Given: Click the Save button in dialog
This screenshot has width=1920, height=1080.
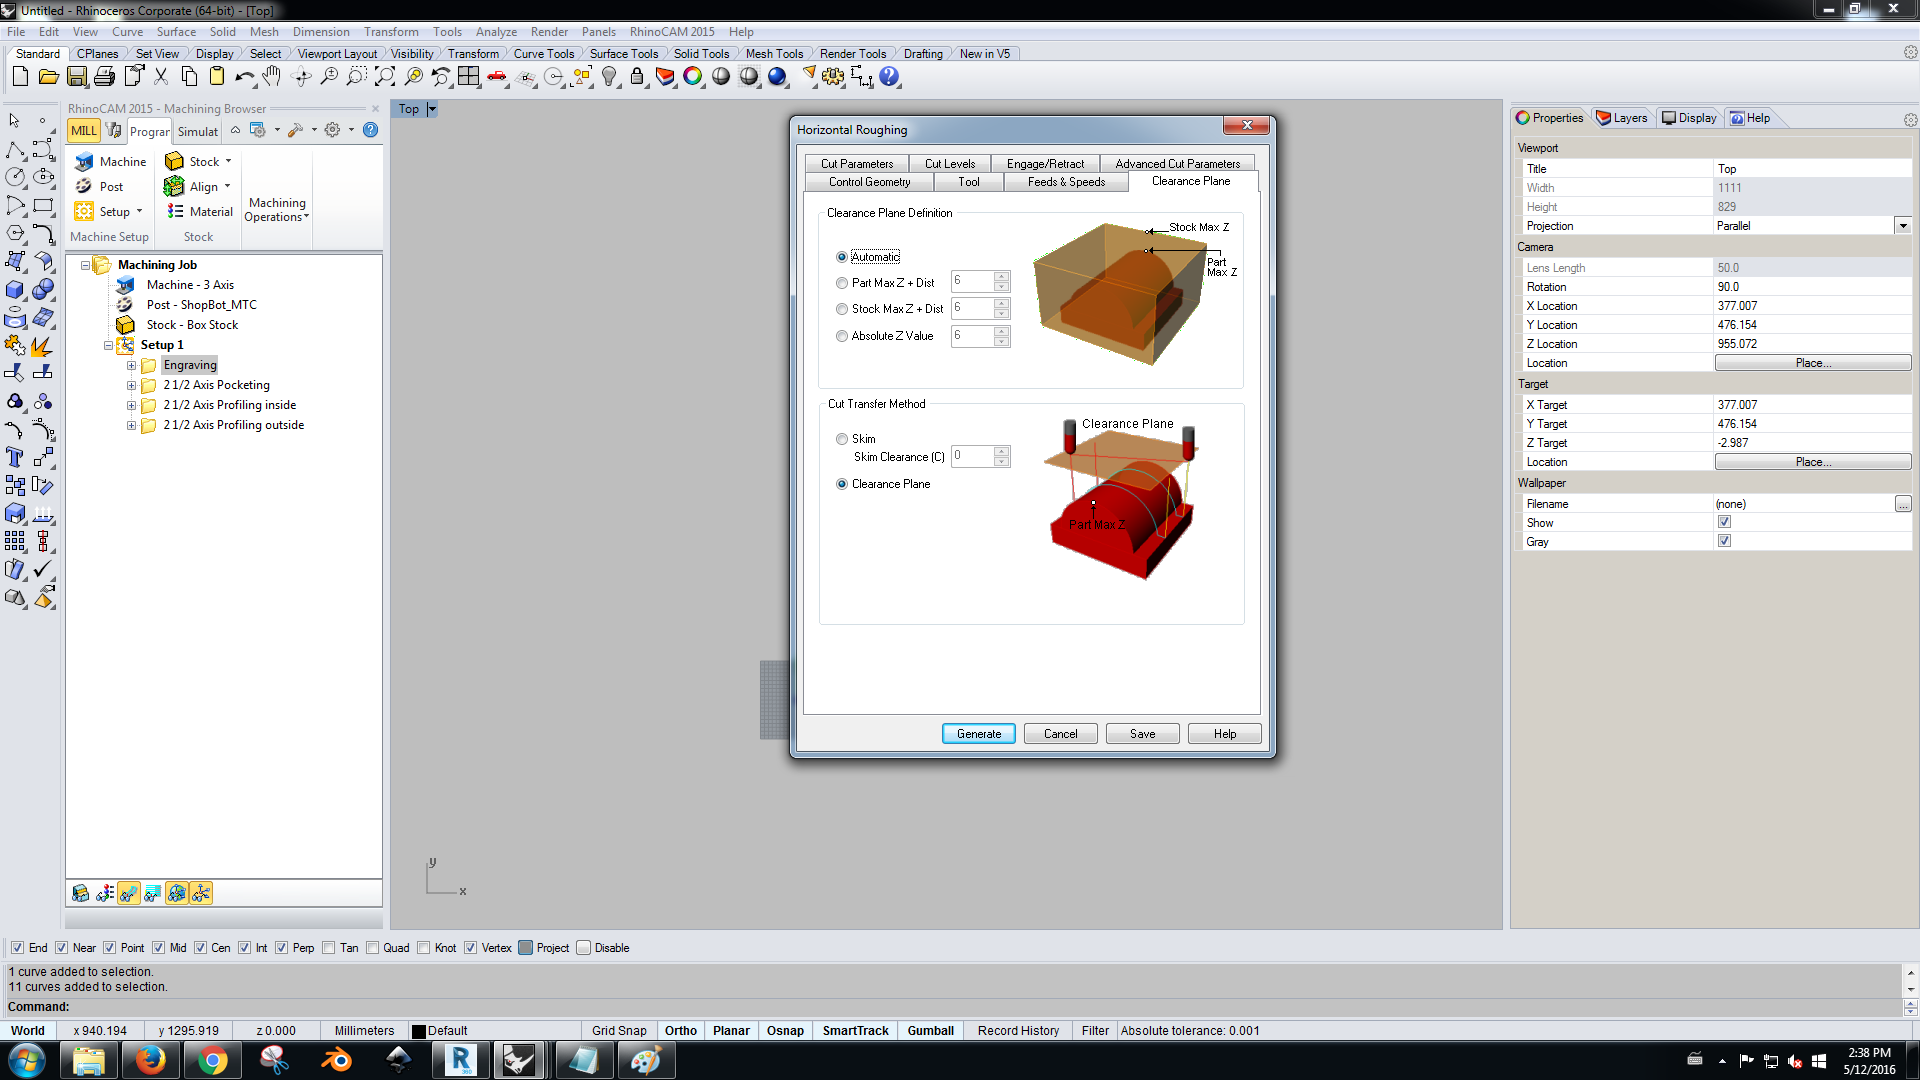Looking at the screenshot, I should [x=1143, y=734].
